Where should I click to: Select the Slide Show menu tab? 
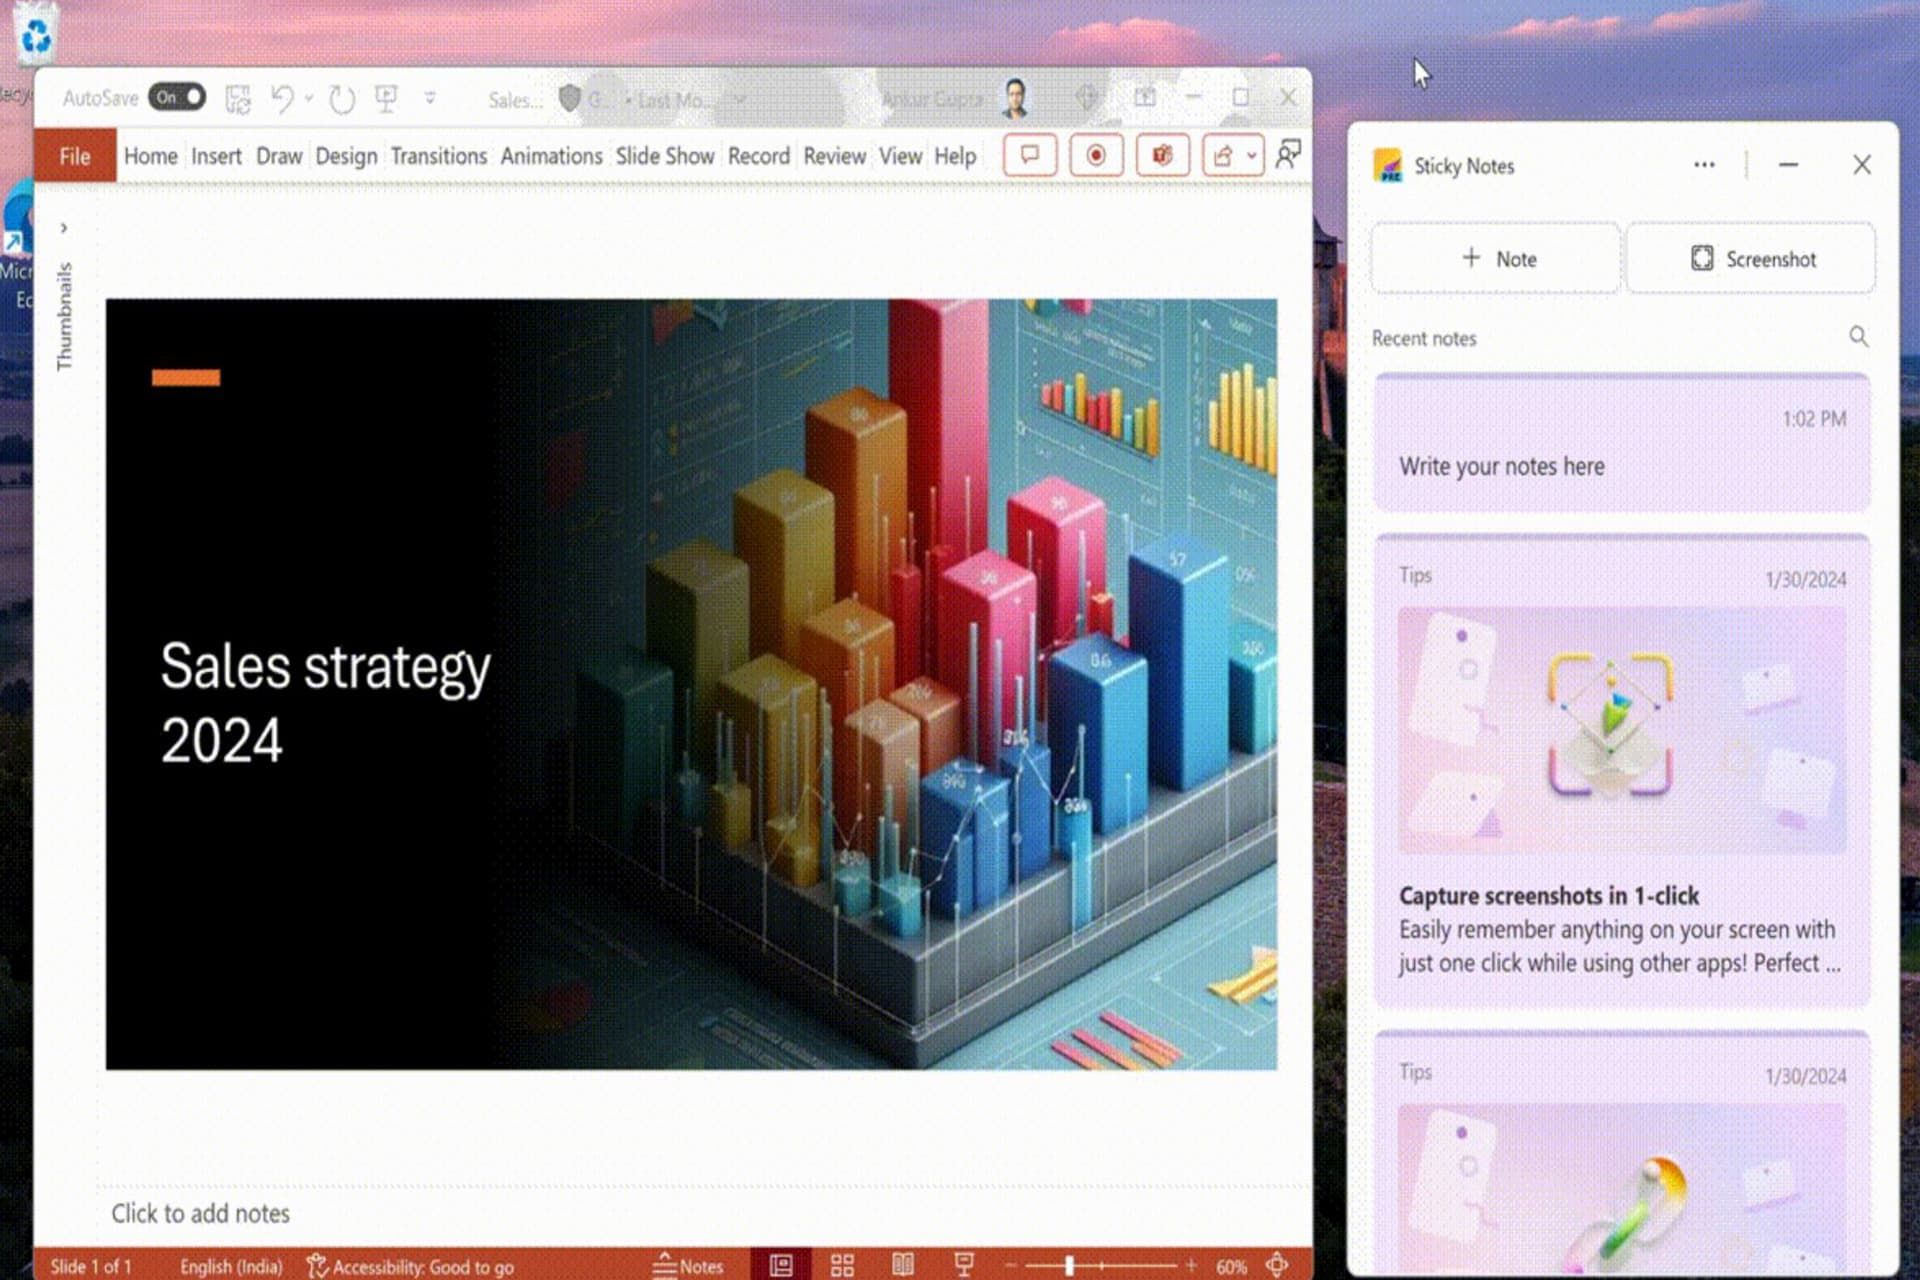pos(664,157)
